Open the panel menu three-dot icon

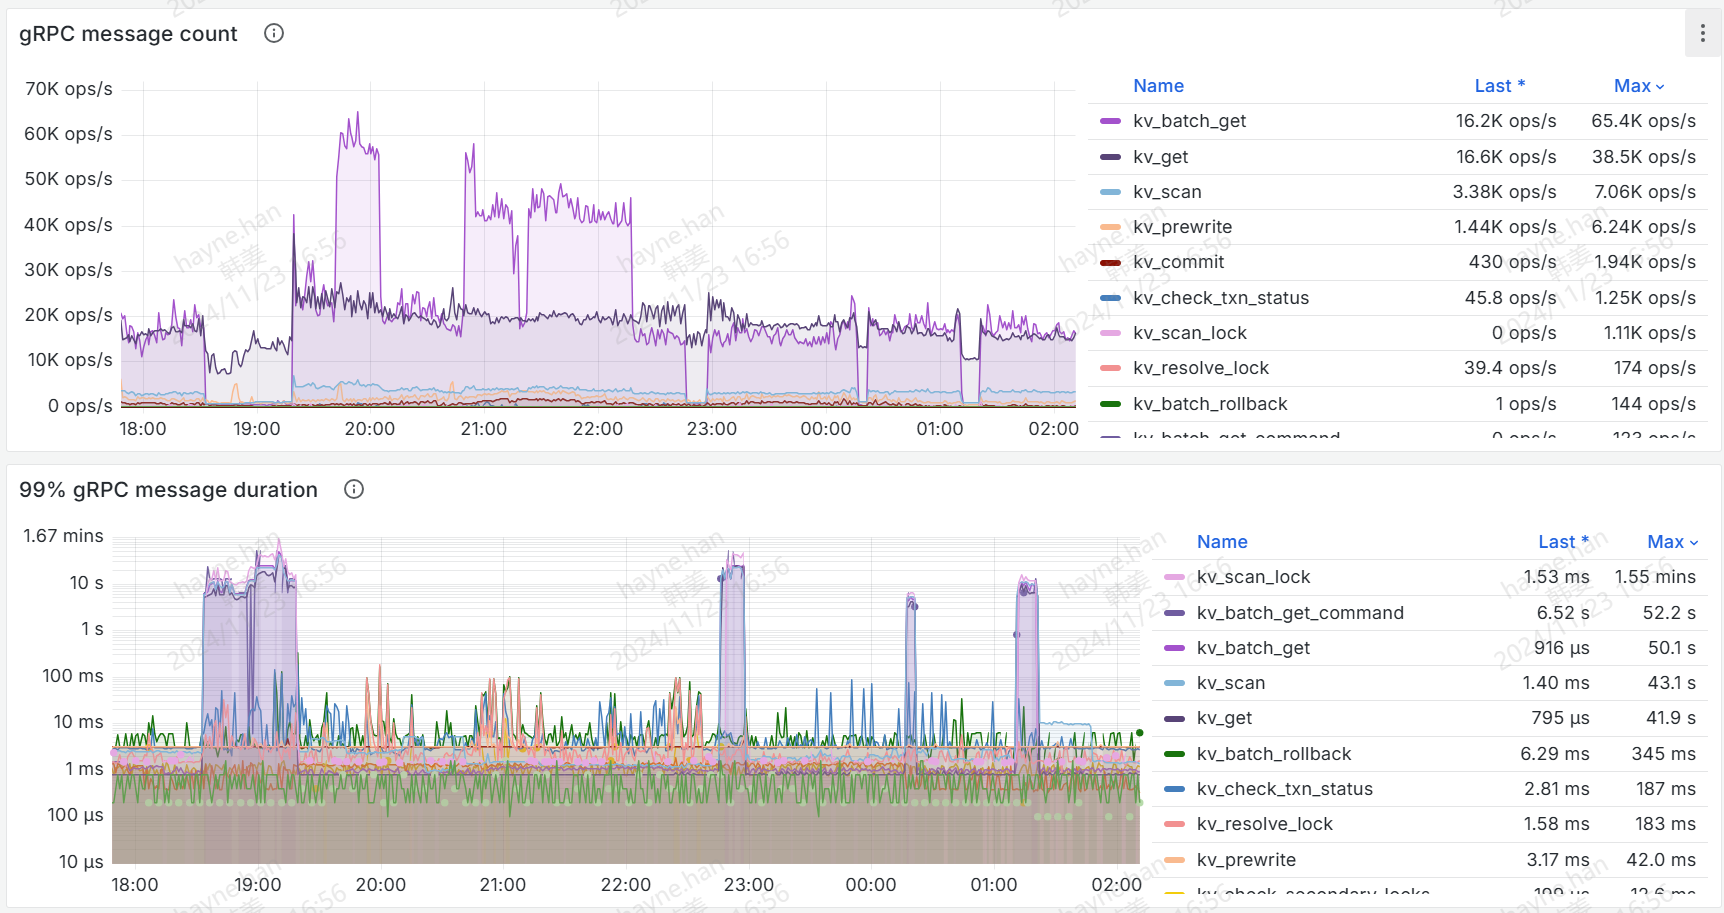coord(1702,34)
